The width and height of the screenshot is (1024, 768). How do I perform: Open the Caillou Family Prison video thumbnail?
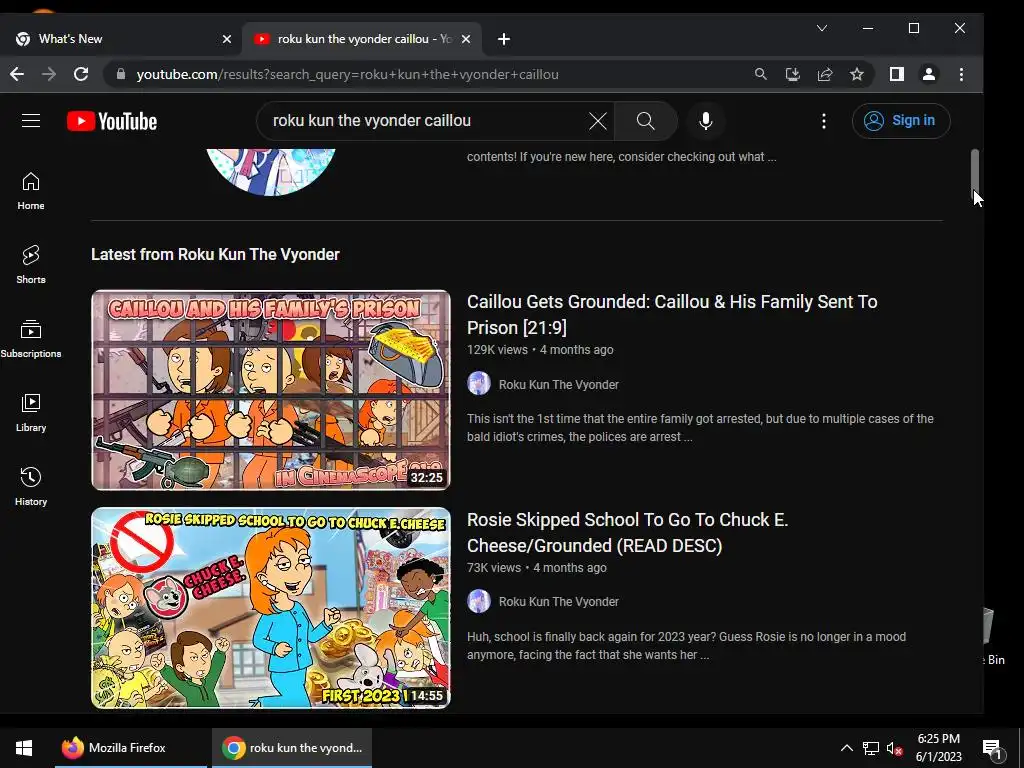tap(271, 390)
